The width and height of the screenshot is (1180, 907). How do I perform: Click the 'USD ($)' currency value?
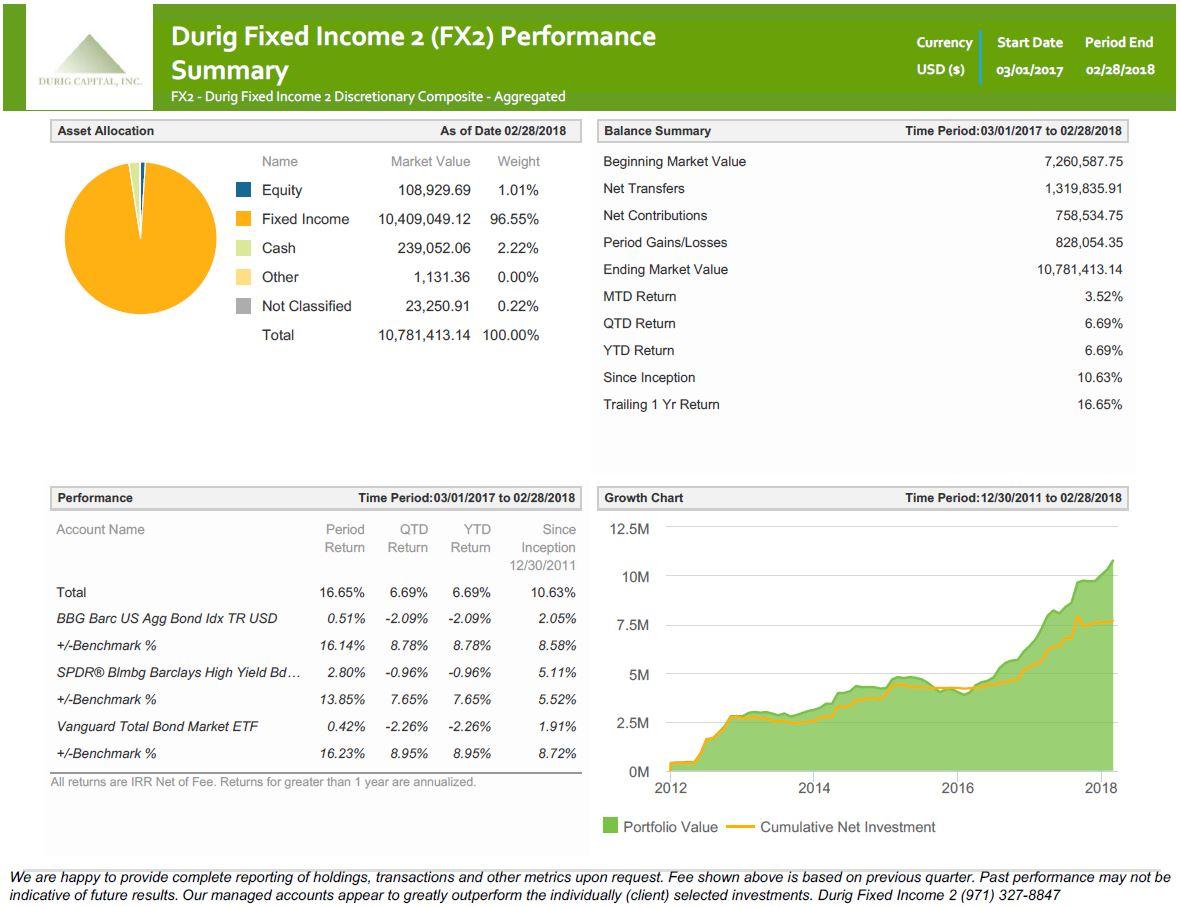(x=940, y=69)
